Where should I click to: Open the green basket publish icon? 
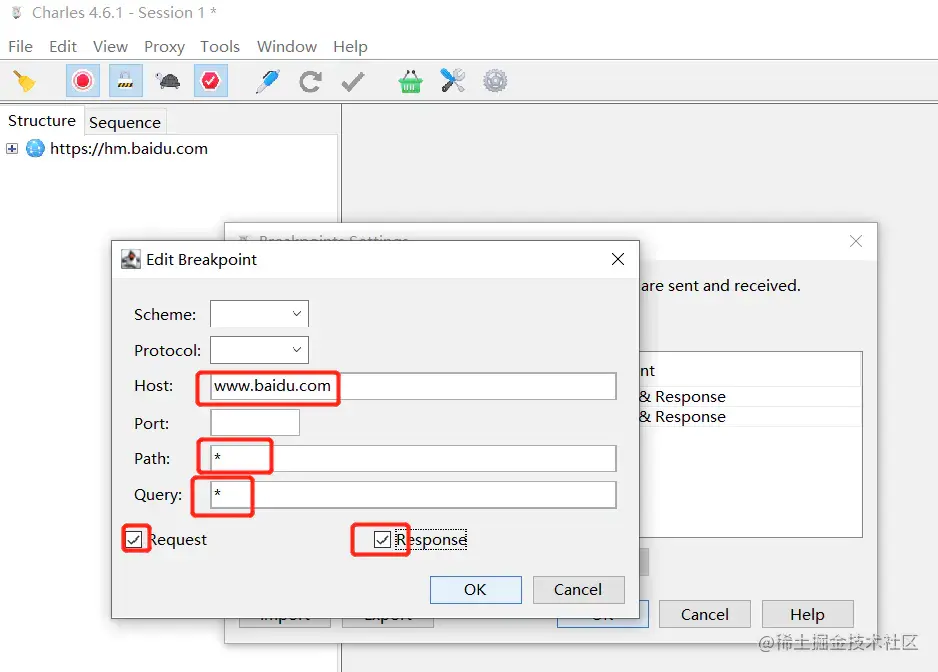(x=410, y=81)
